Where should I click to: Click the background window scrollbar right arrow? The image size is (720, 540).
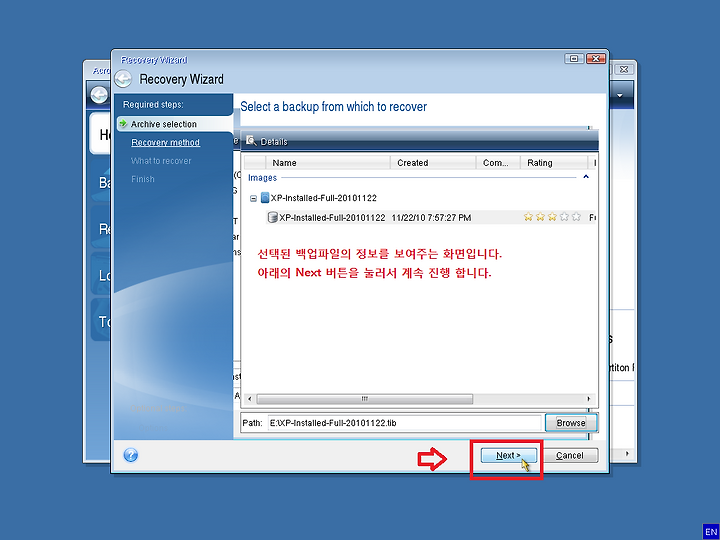(x=627, y=454)
